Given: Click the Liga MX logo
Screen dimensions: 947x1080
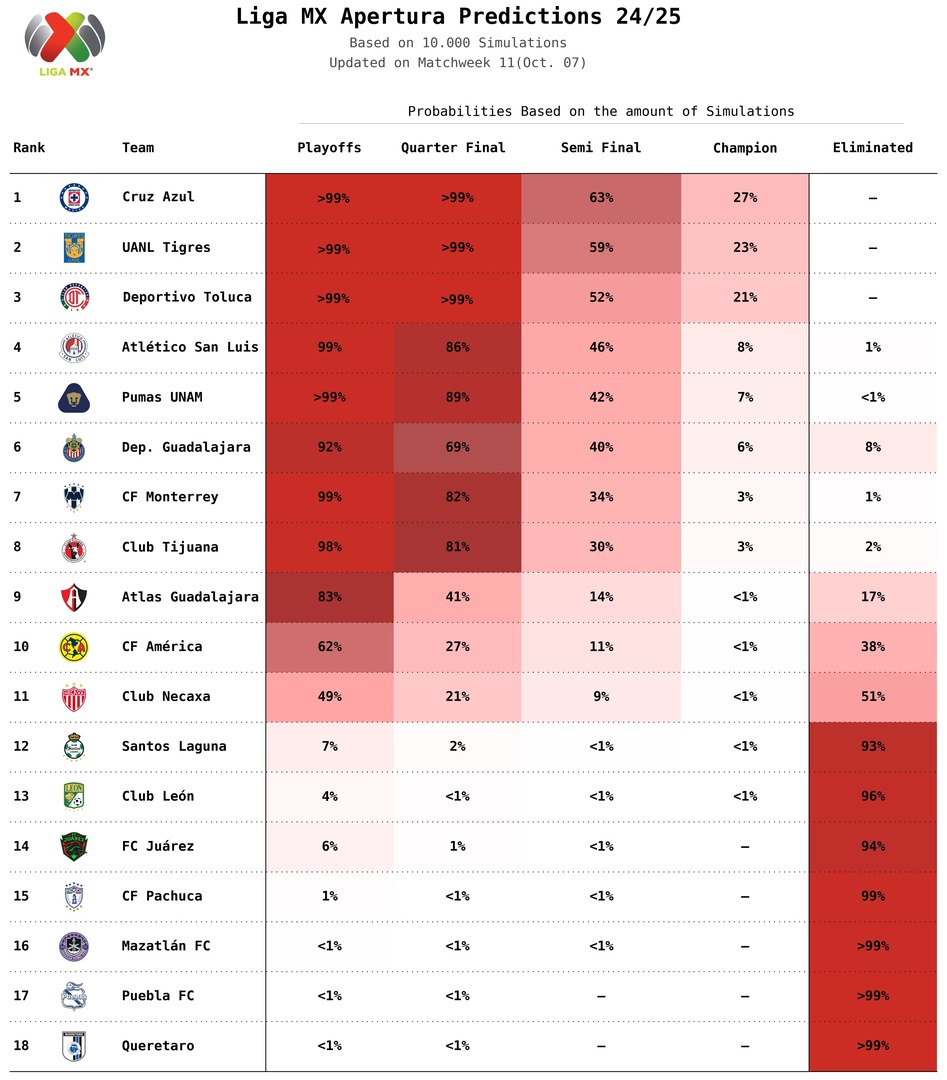Looking at the screenshot, I should (65, 45).
